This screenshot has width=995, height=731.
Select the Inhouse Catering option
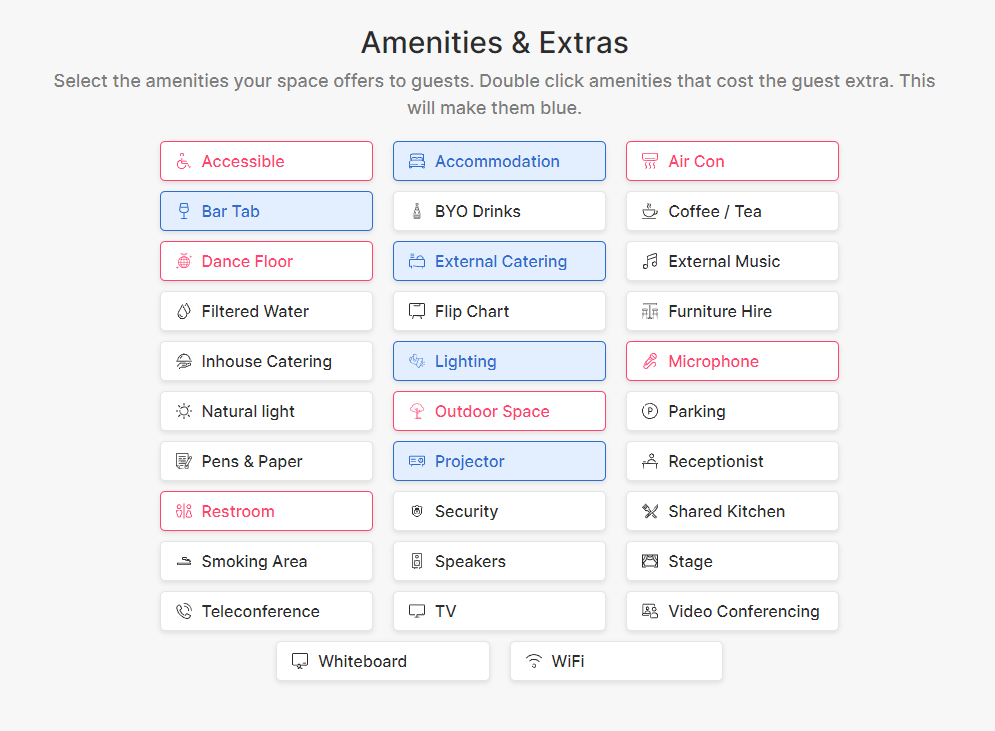point(267,361)
